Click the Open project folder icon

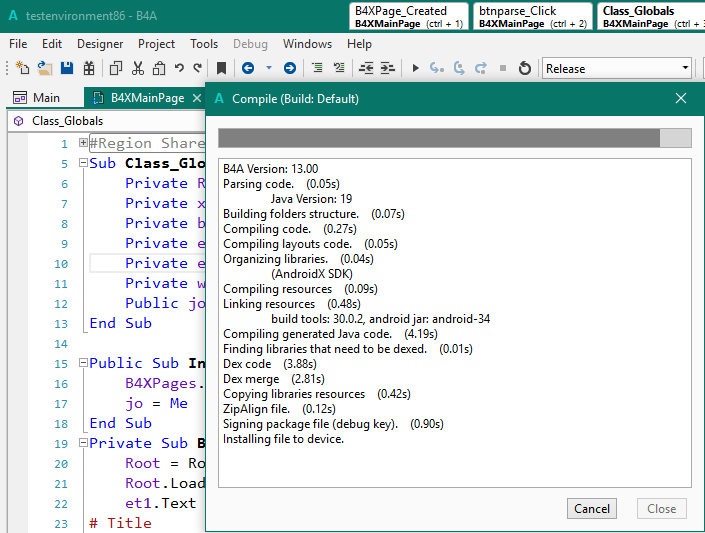pos(45,68)
